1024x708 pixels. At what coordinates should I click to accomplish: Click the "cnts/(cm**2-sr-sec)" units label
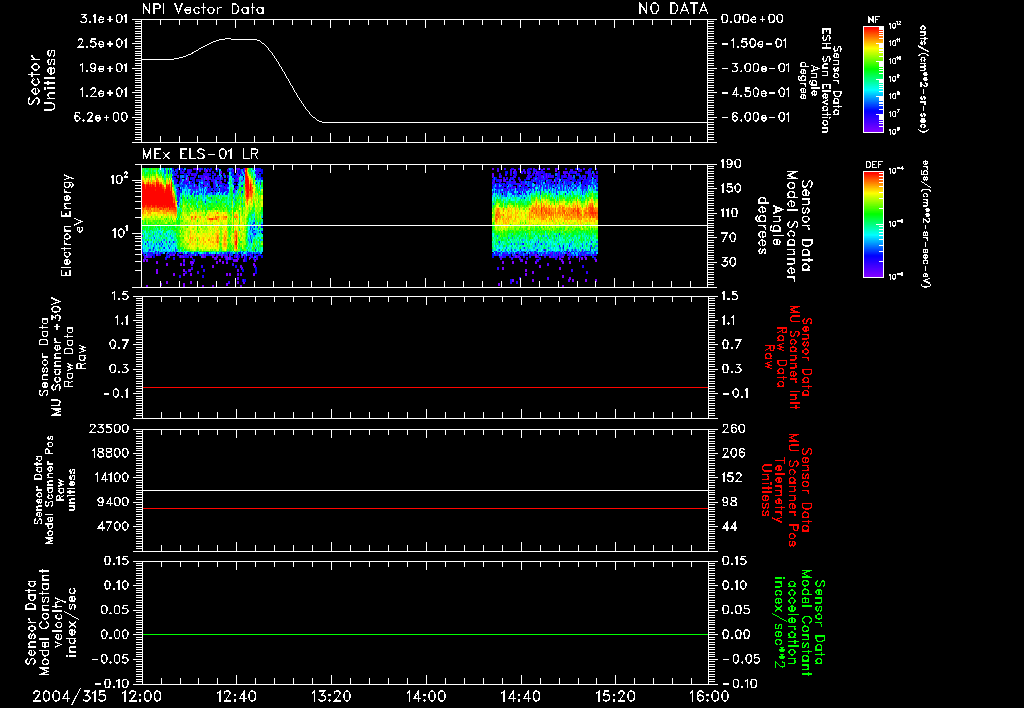[x=923, y=79]
